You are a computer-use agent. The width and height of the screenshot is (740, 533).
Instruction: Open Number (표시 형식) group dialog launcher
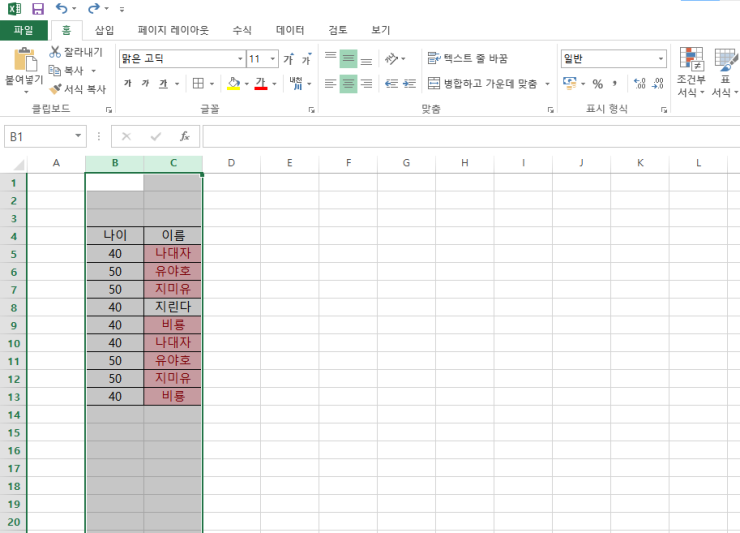pos(664,110)
